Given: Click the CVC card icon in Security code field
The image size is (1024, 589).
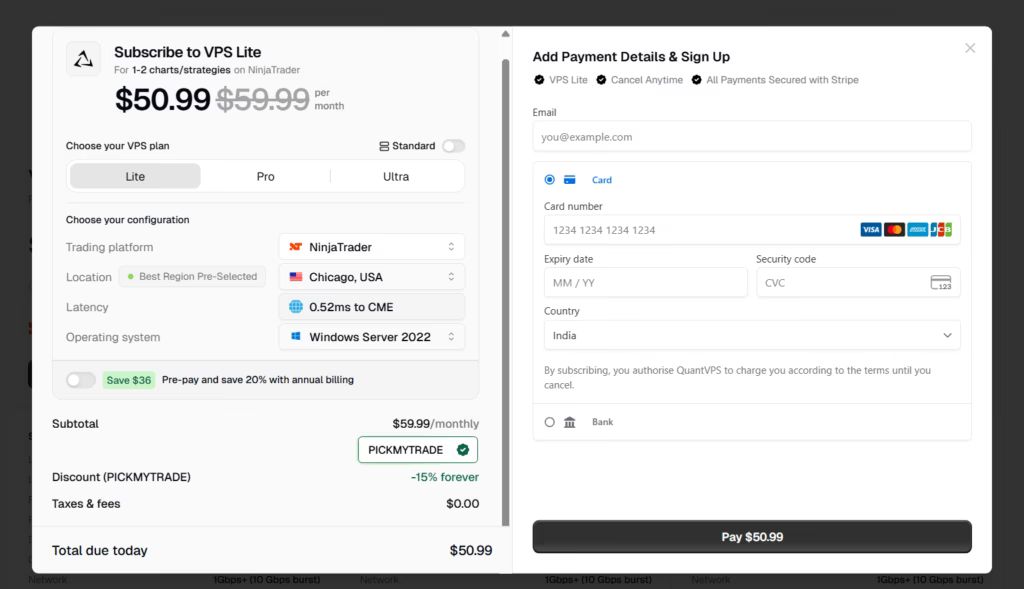Looking at the screenshot, I should 941,282.
